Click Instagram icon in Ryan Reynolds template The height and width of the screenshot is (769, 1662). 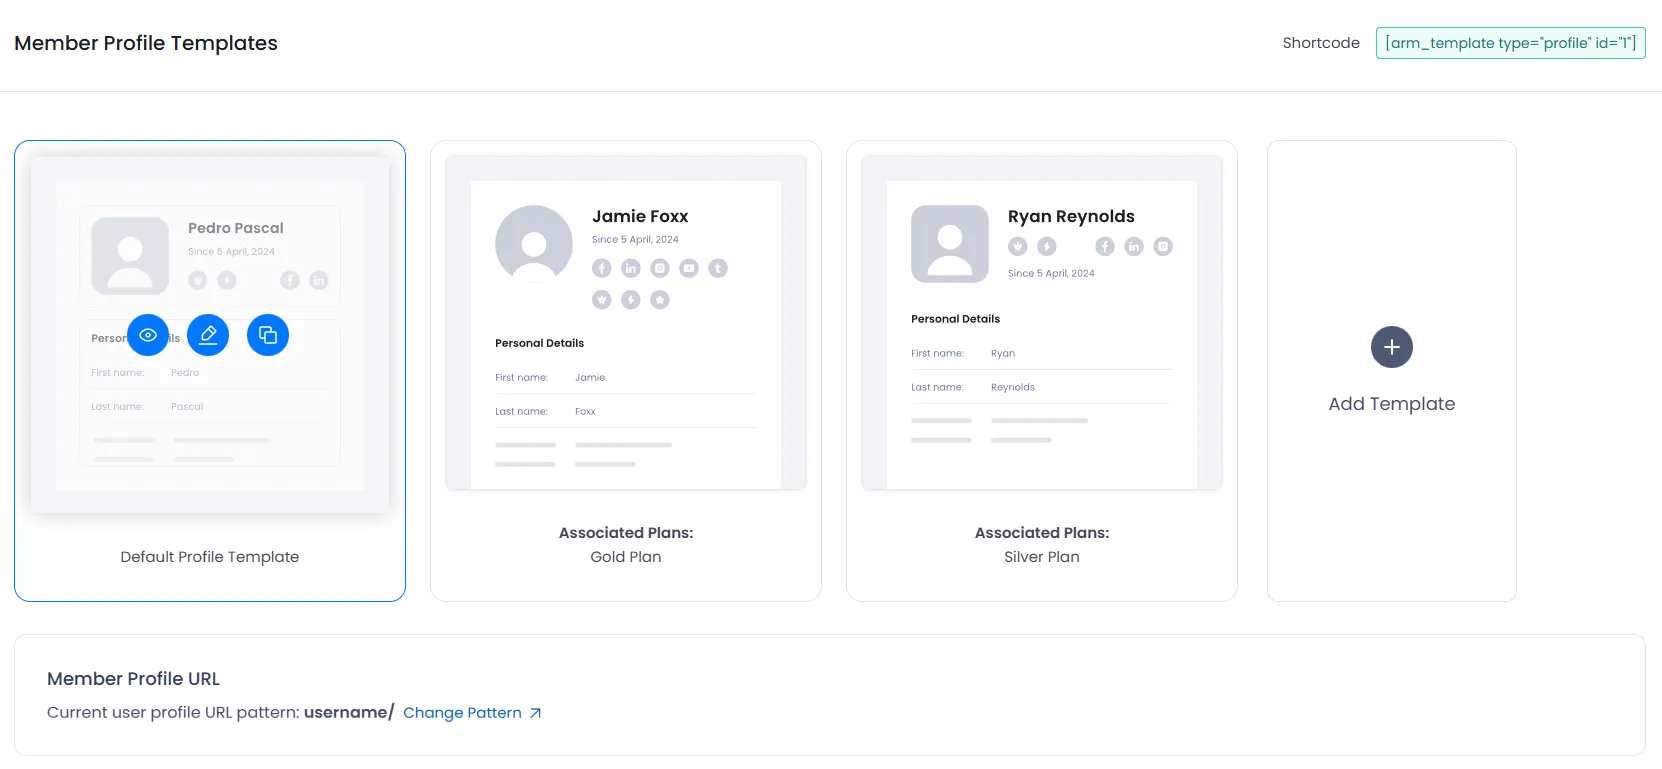pyautogui.click(x=1163, y=246)
